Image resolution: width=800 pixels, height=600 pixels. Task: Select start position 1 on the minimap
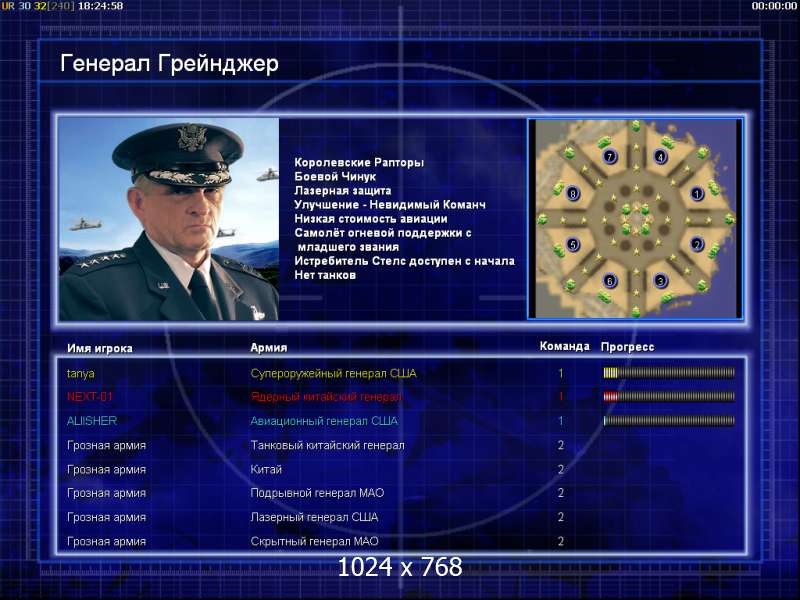697,194
